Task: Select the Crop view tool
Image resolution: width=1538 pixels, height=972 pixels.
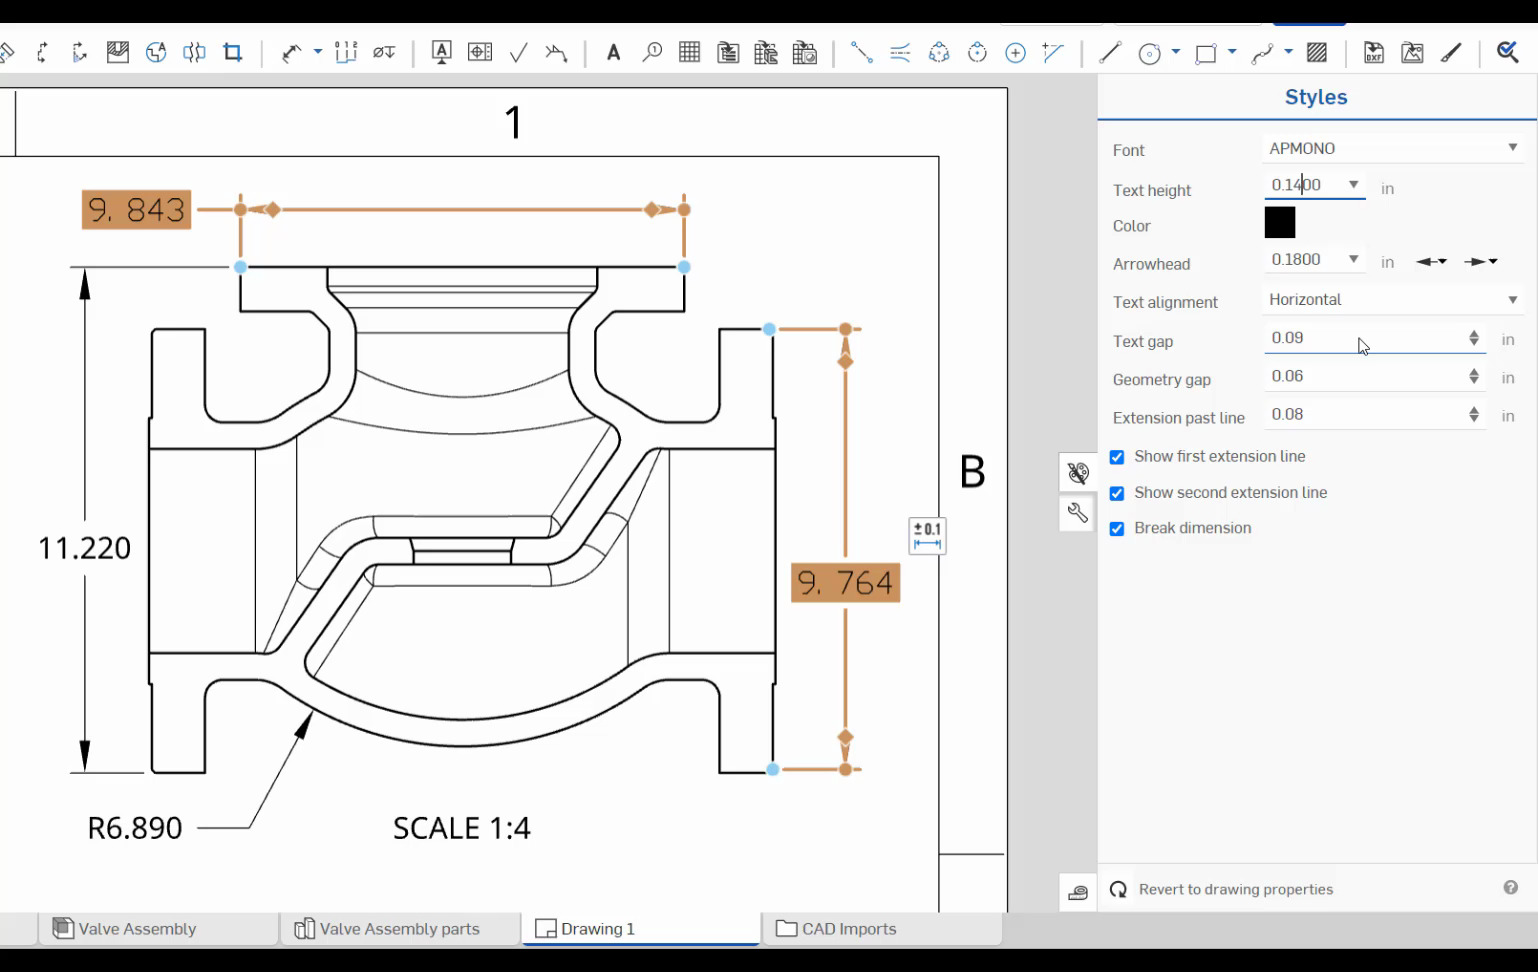Action: (233, 53)
